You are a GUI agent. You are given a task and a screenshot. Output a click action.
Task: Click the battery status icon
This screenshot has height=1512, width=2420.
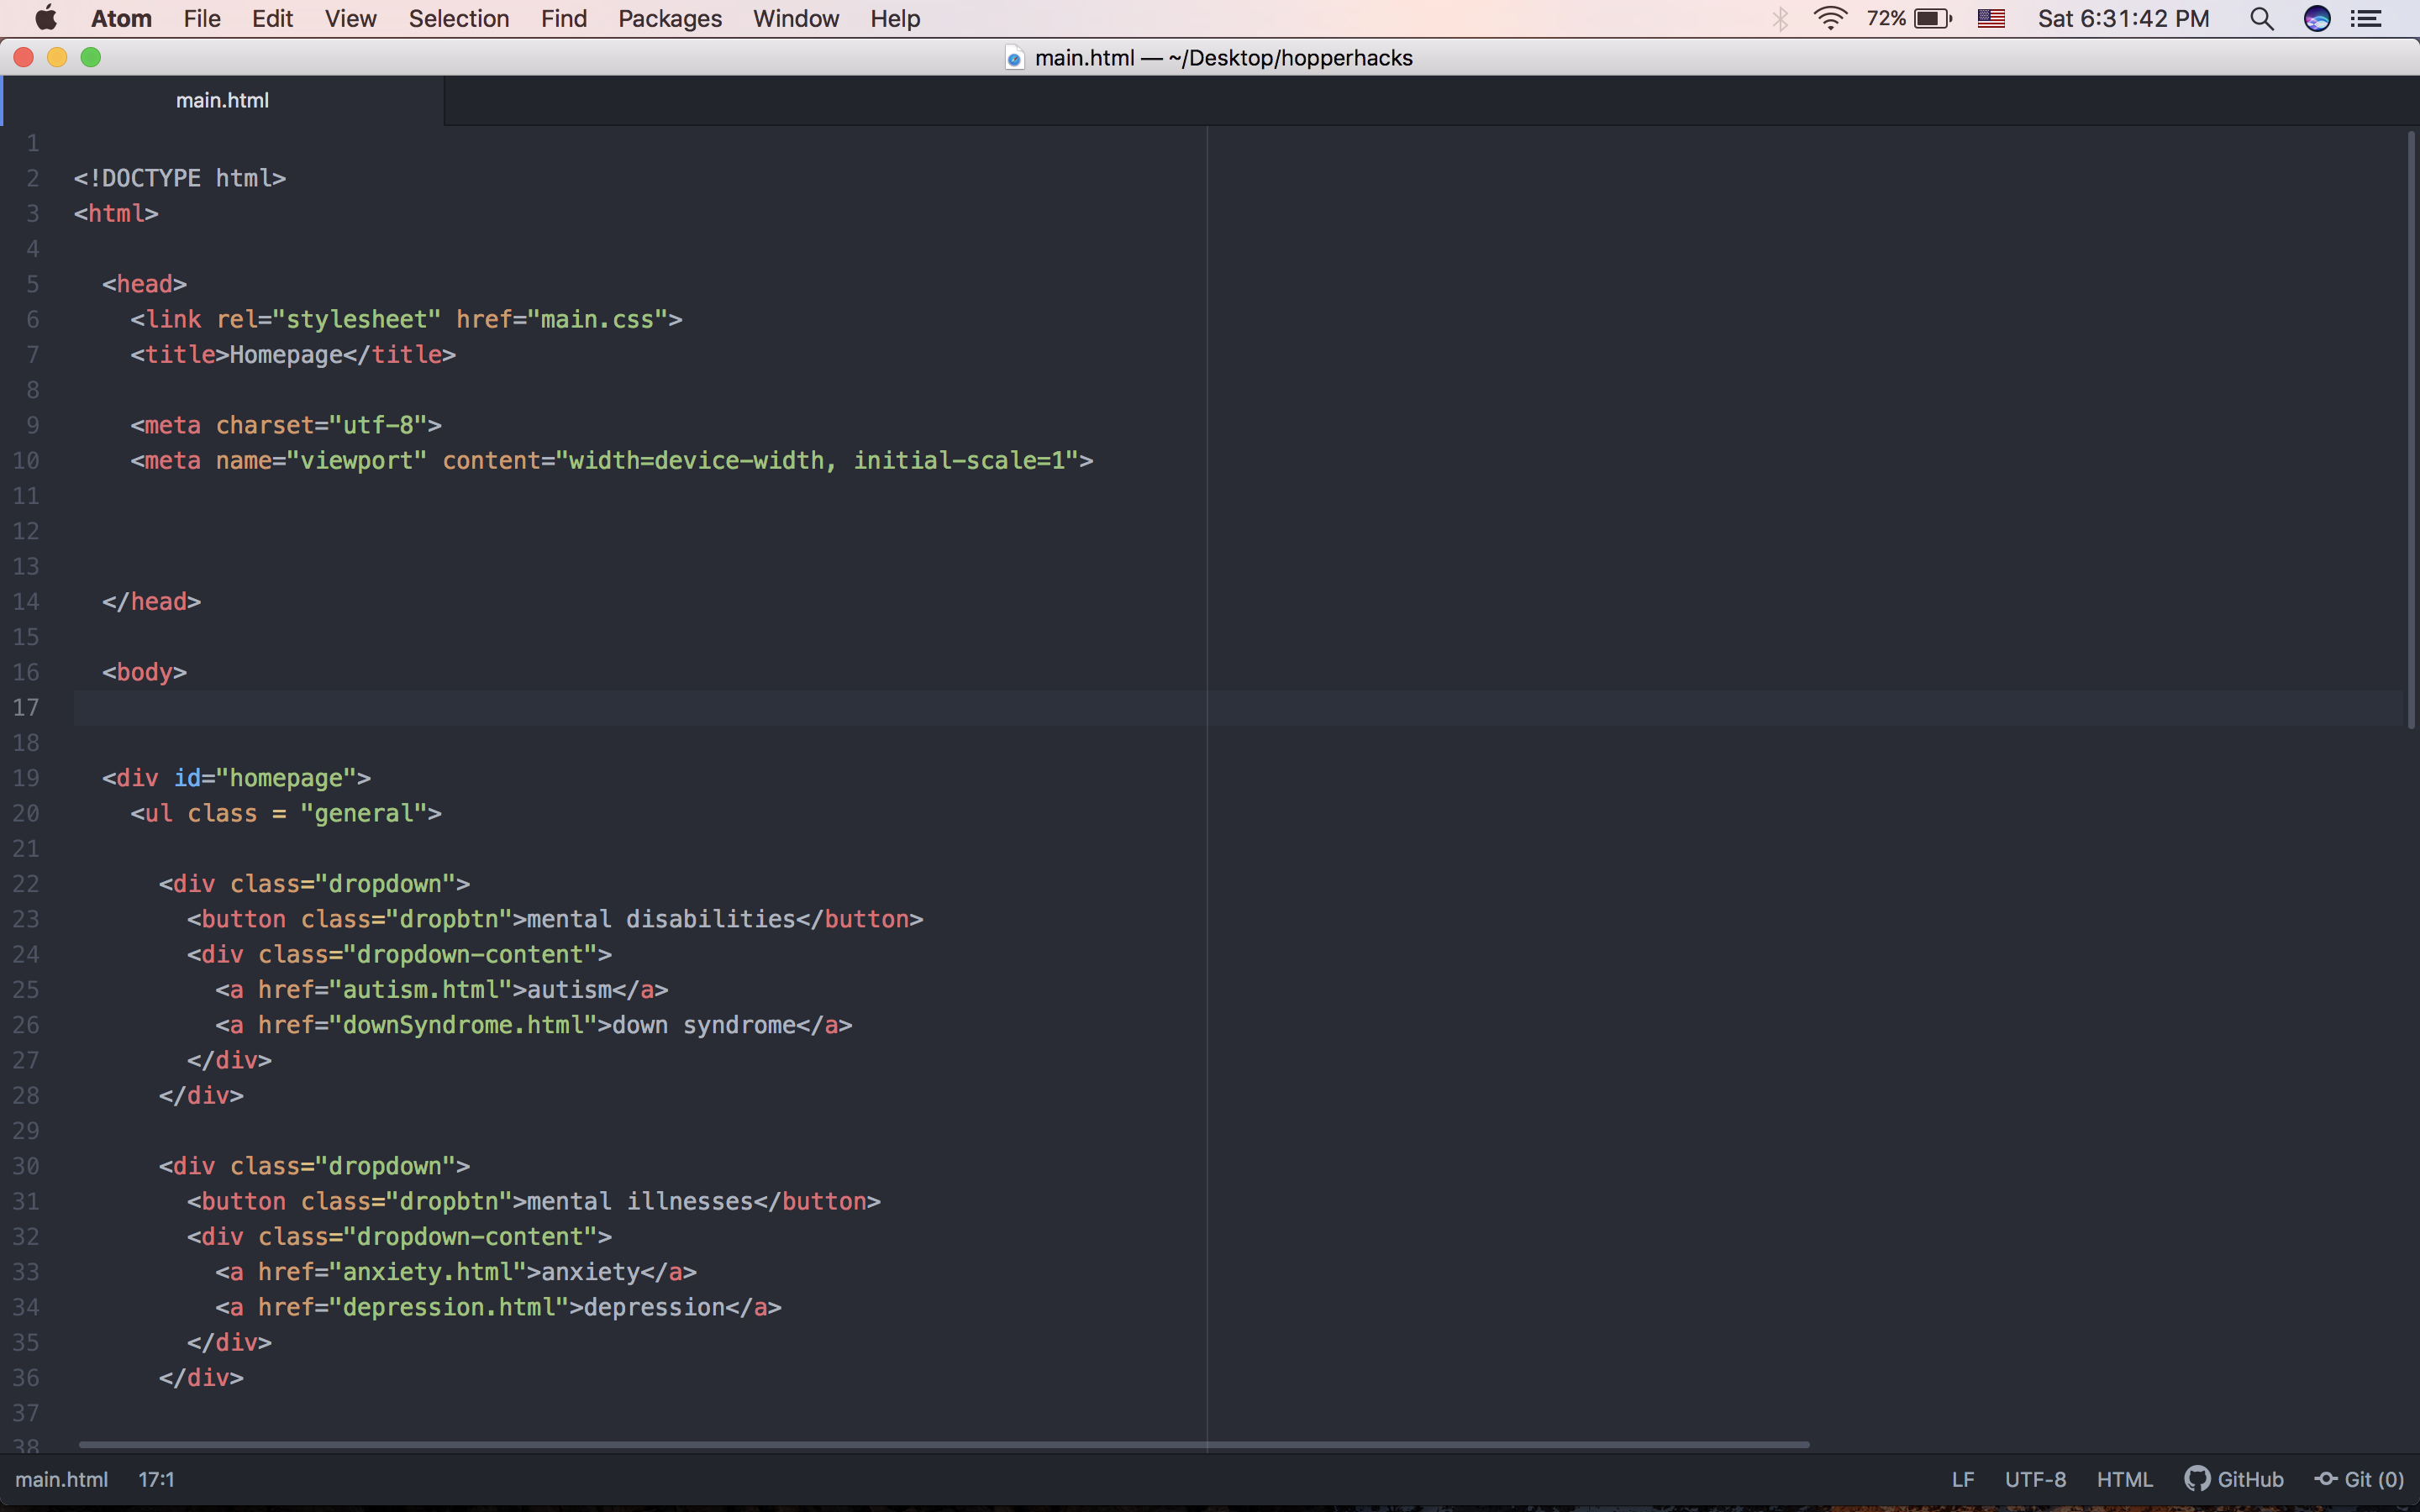click(x=1931, y=19)
